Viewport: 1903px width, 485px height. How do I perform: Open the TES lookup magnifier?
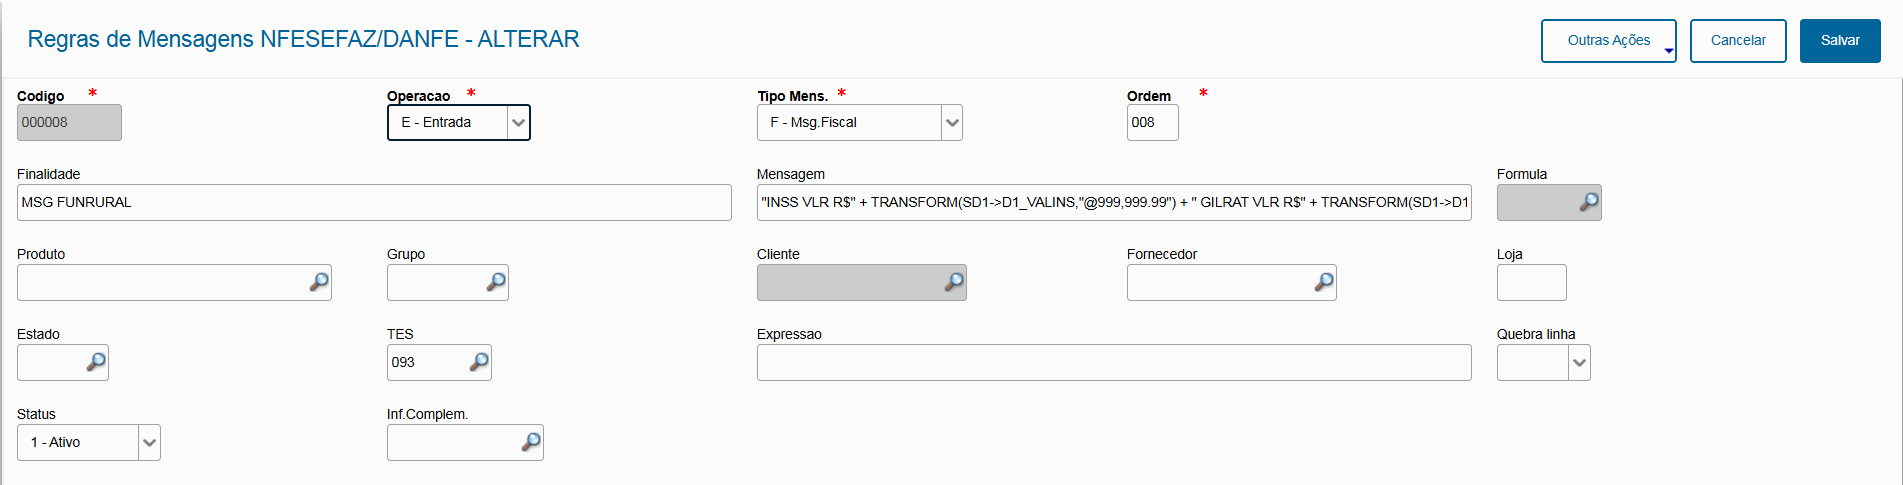[x=479, y=362]
